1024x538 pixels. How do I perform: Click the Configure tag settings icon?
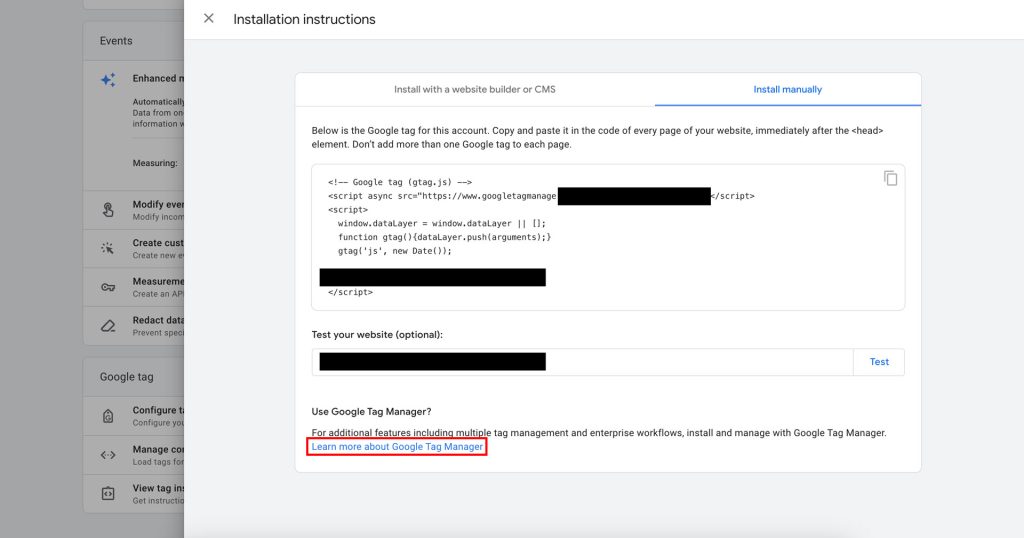point(108,416)
